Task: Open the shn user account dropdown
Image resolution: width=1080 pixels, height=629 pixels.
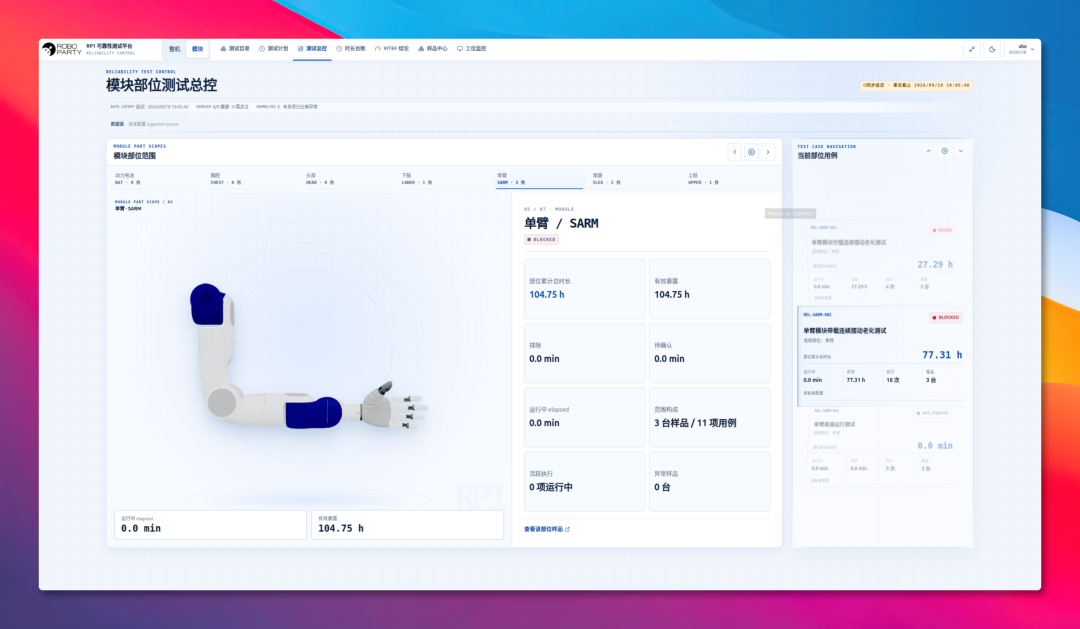Action: click(x=1021, y=49)
